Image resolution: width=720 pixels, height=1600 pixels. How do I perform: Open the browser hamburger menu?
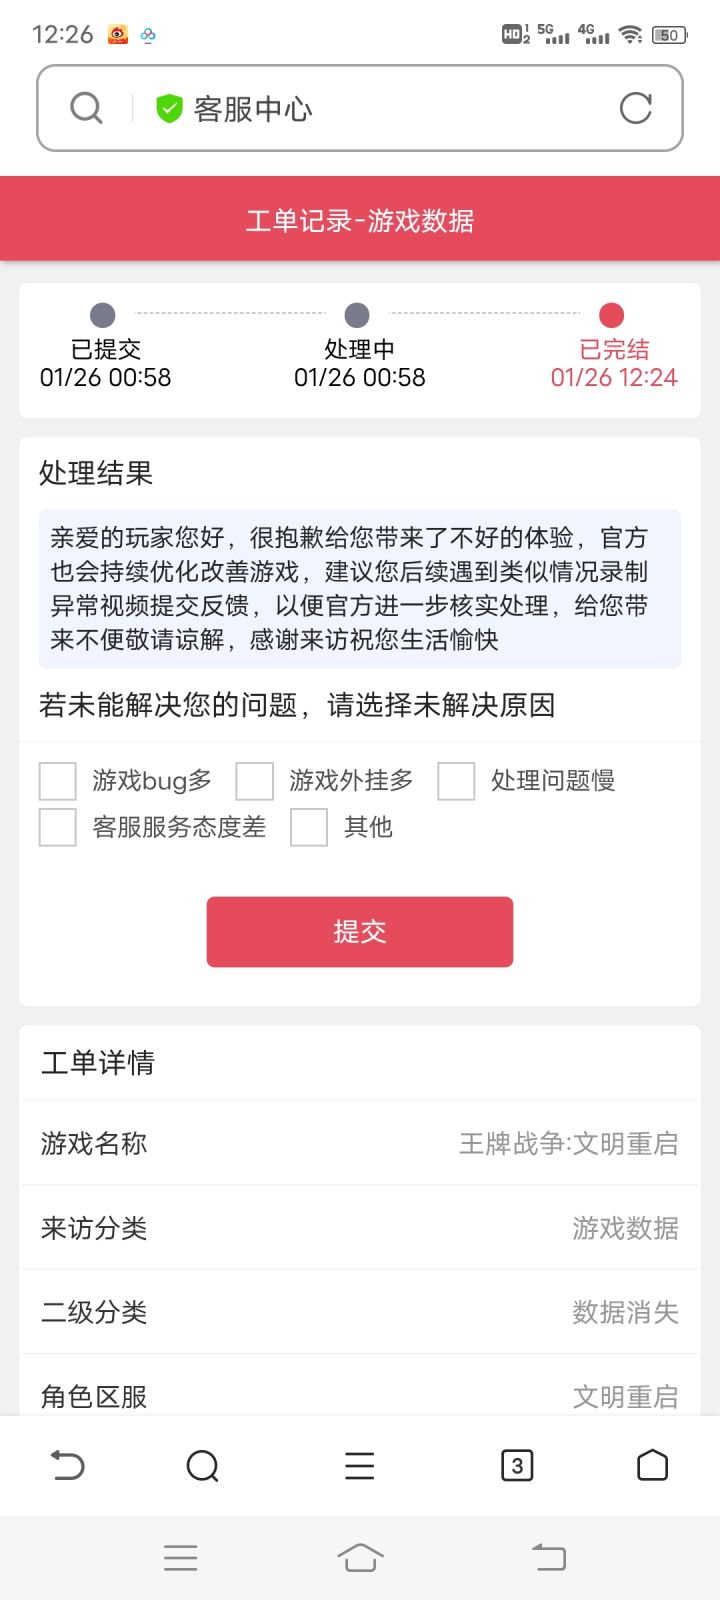[359, 1466]
